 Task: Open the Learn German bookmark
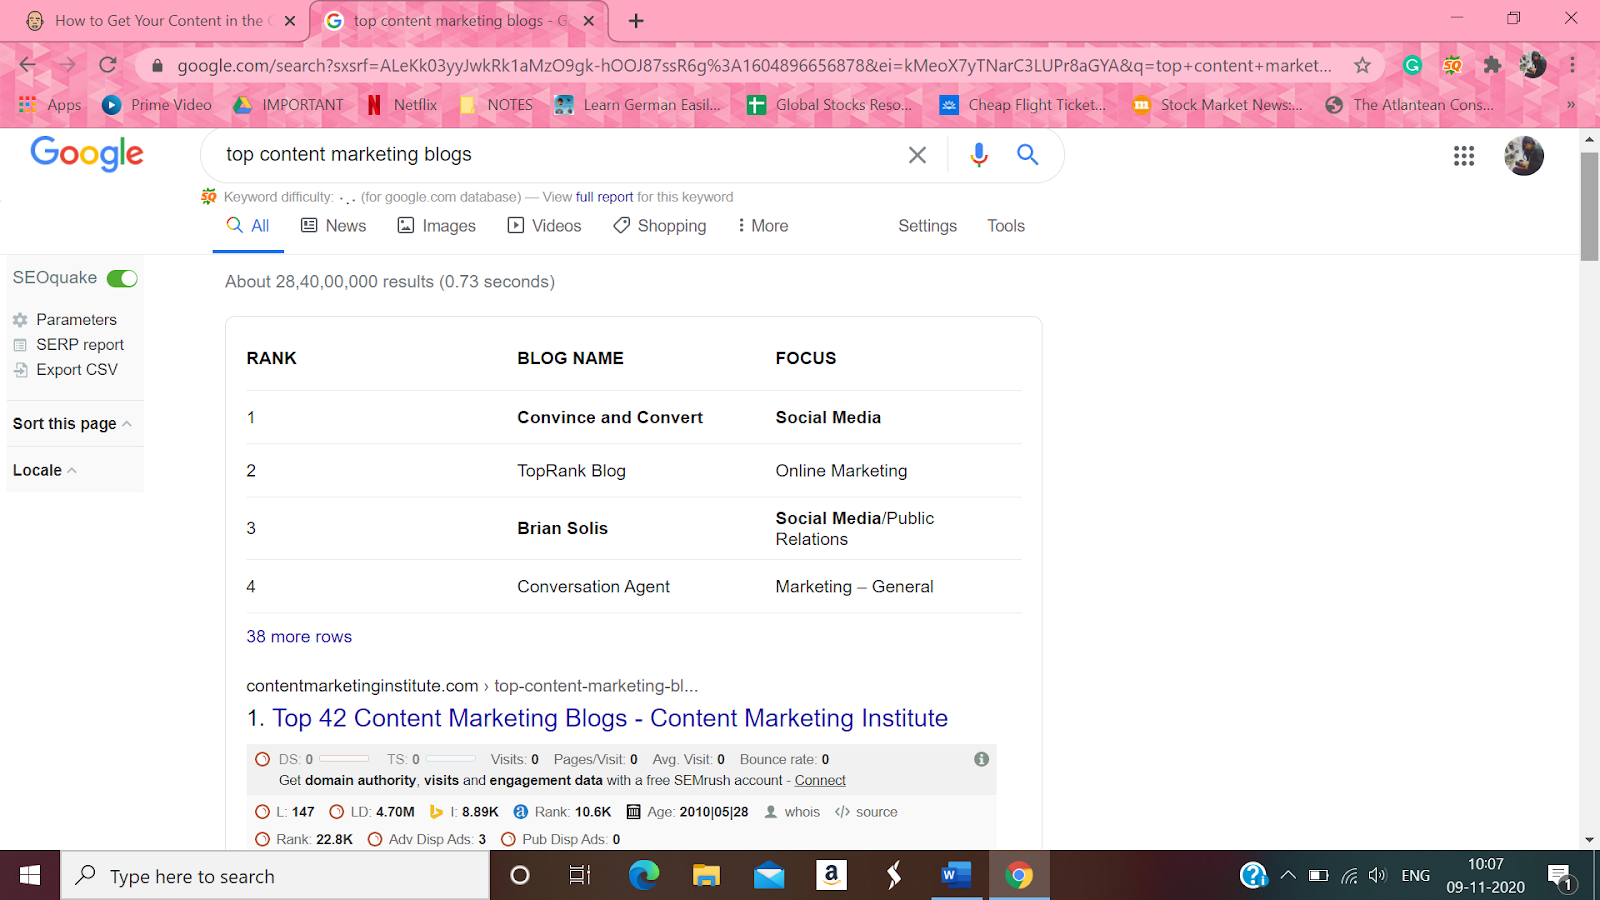(x=638, y=105)
